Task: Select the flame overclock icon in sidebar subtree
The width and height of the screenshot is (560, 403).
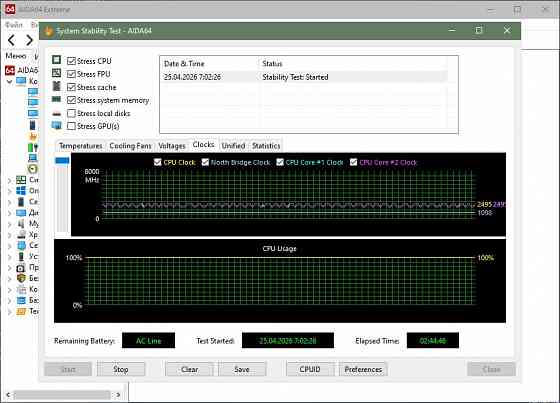Action: pos(33,136)
